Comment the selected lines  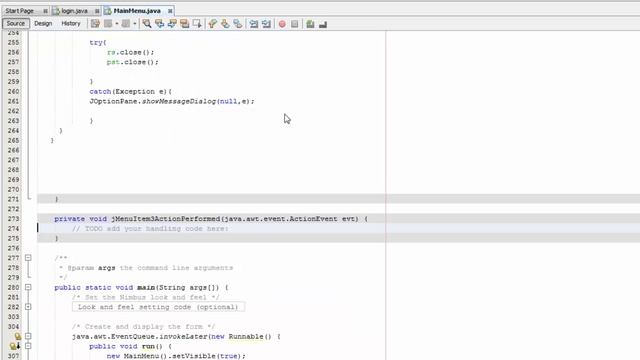point(310,24)
